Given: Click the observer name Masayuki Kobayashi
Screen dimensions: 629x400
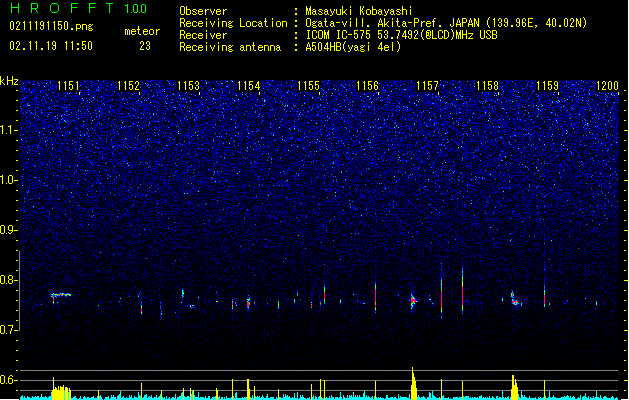Looking at the screenshot, I should 359,11.
